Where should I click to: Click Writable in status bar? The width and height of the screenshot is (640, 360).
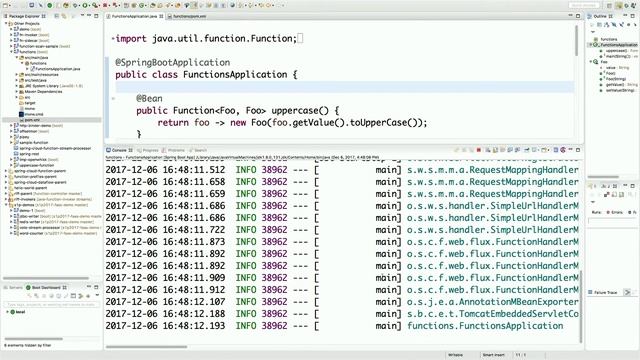coord(456,355)
